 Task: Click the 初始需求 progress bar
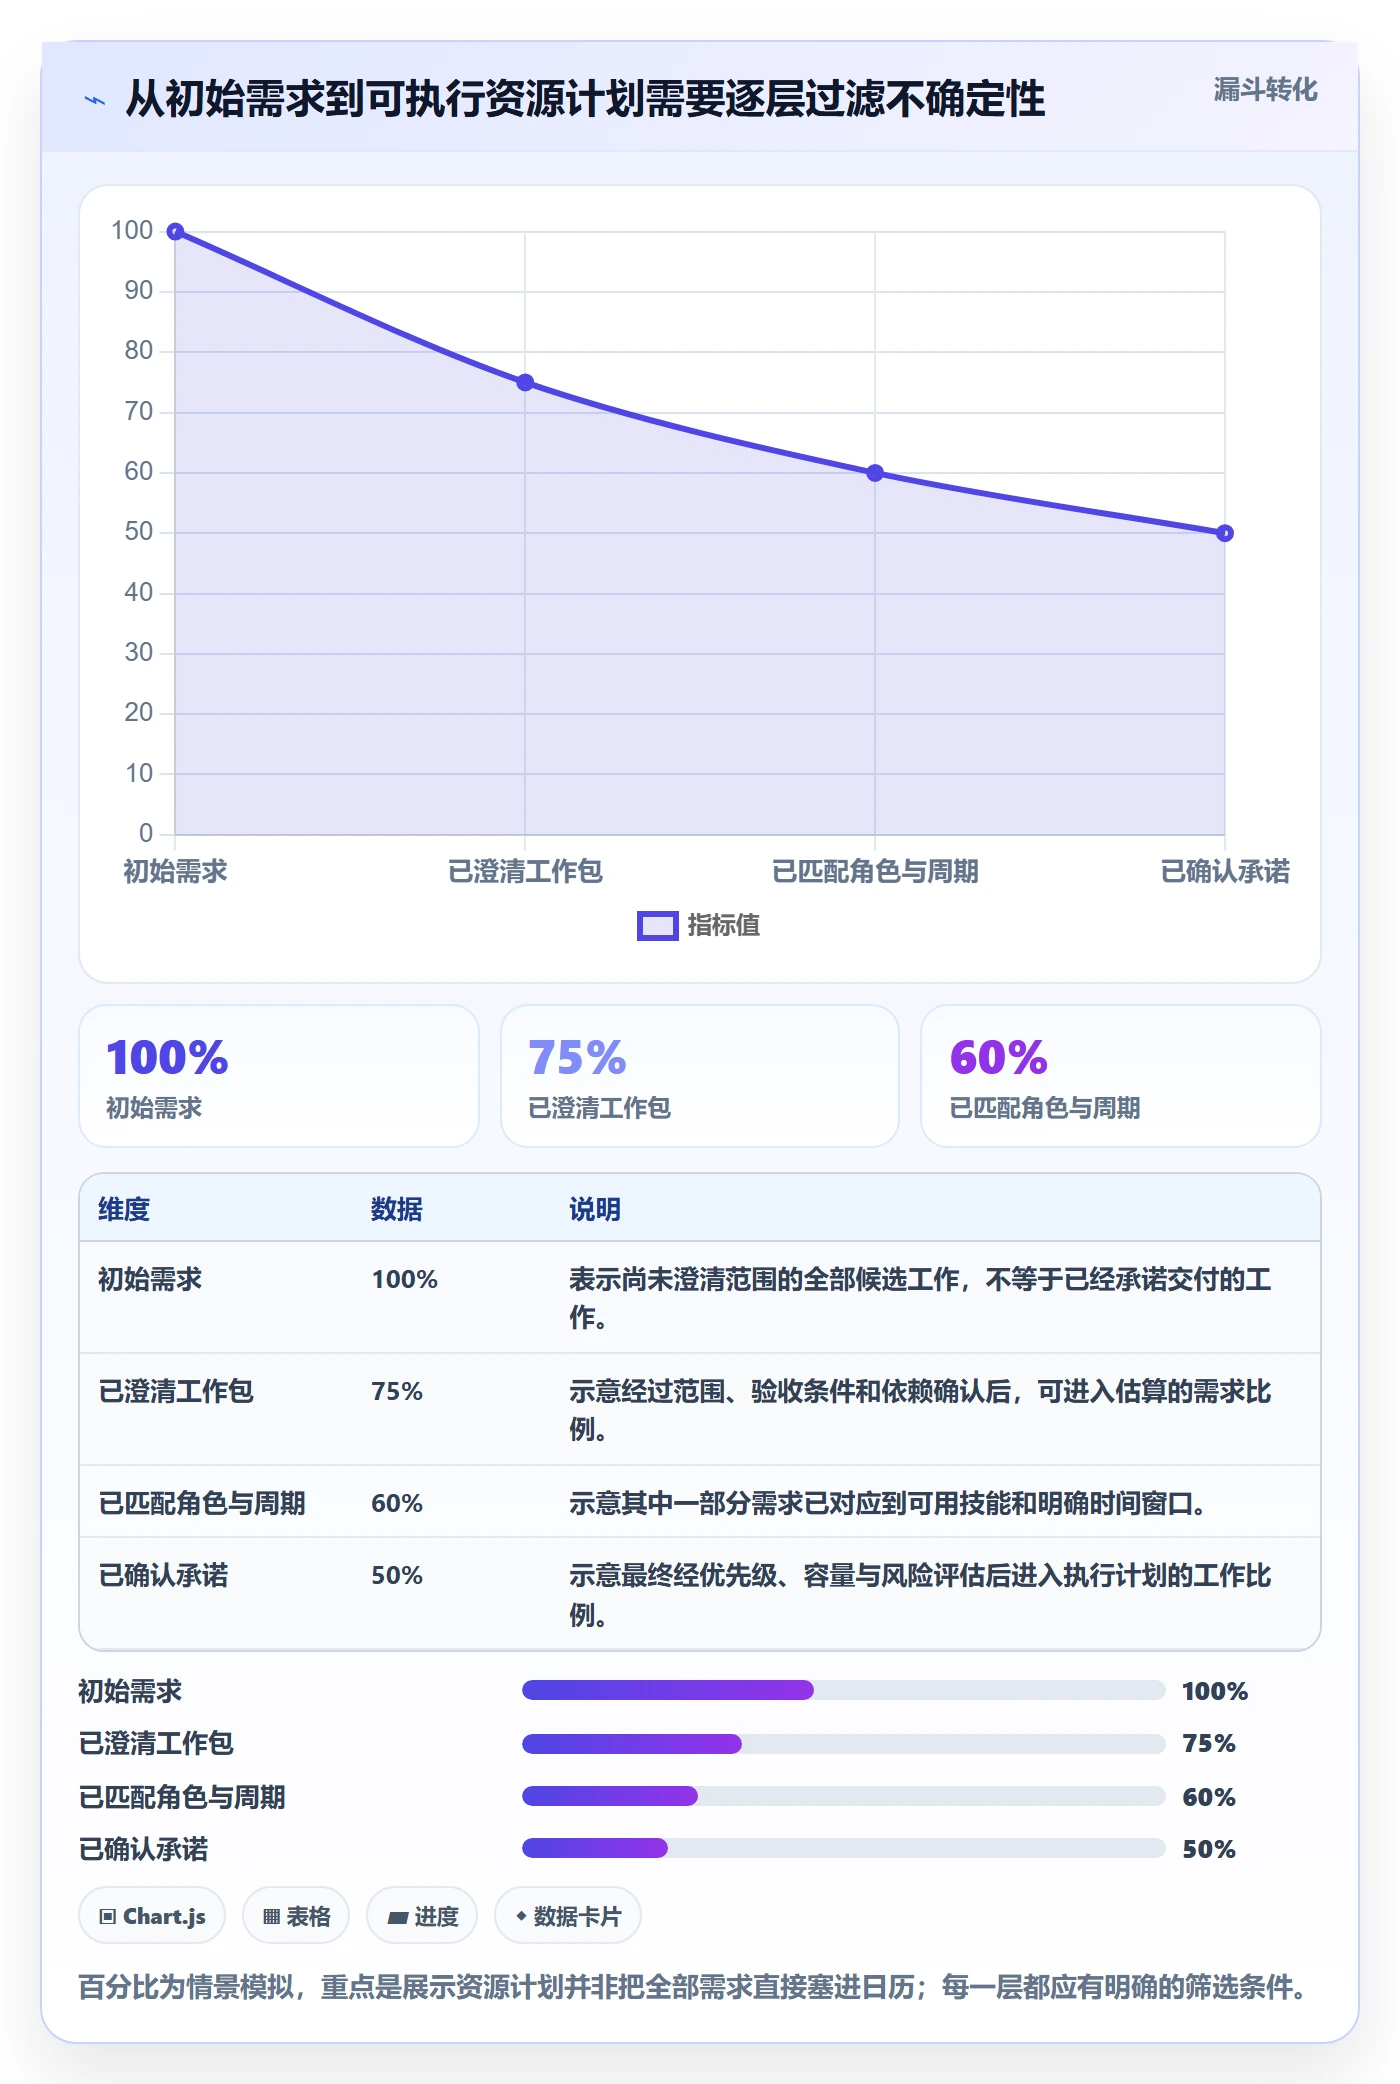(843, 1690)
